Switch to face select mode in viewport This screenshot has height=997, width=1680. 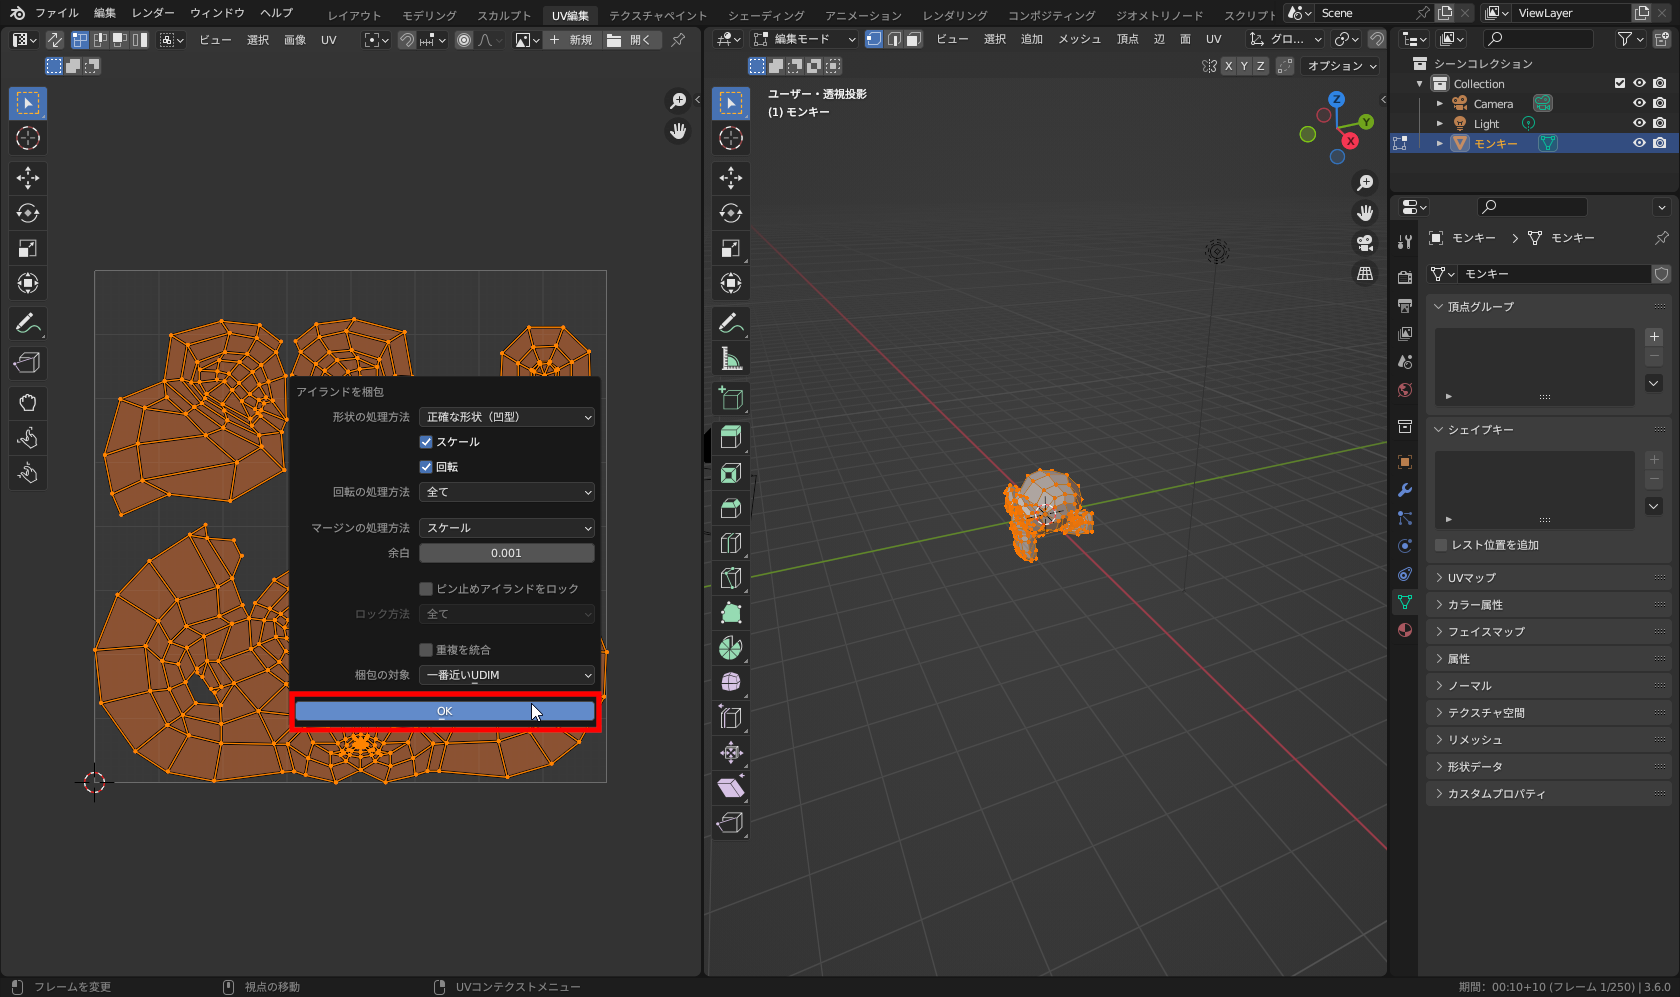[913, 39]
